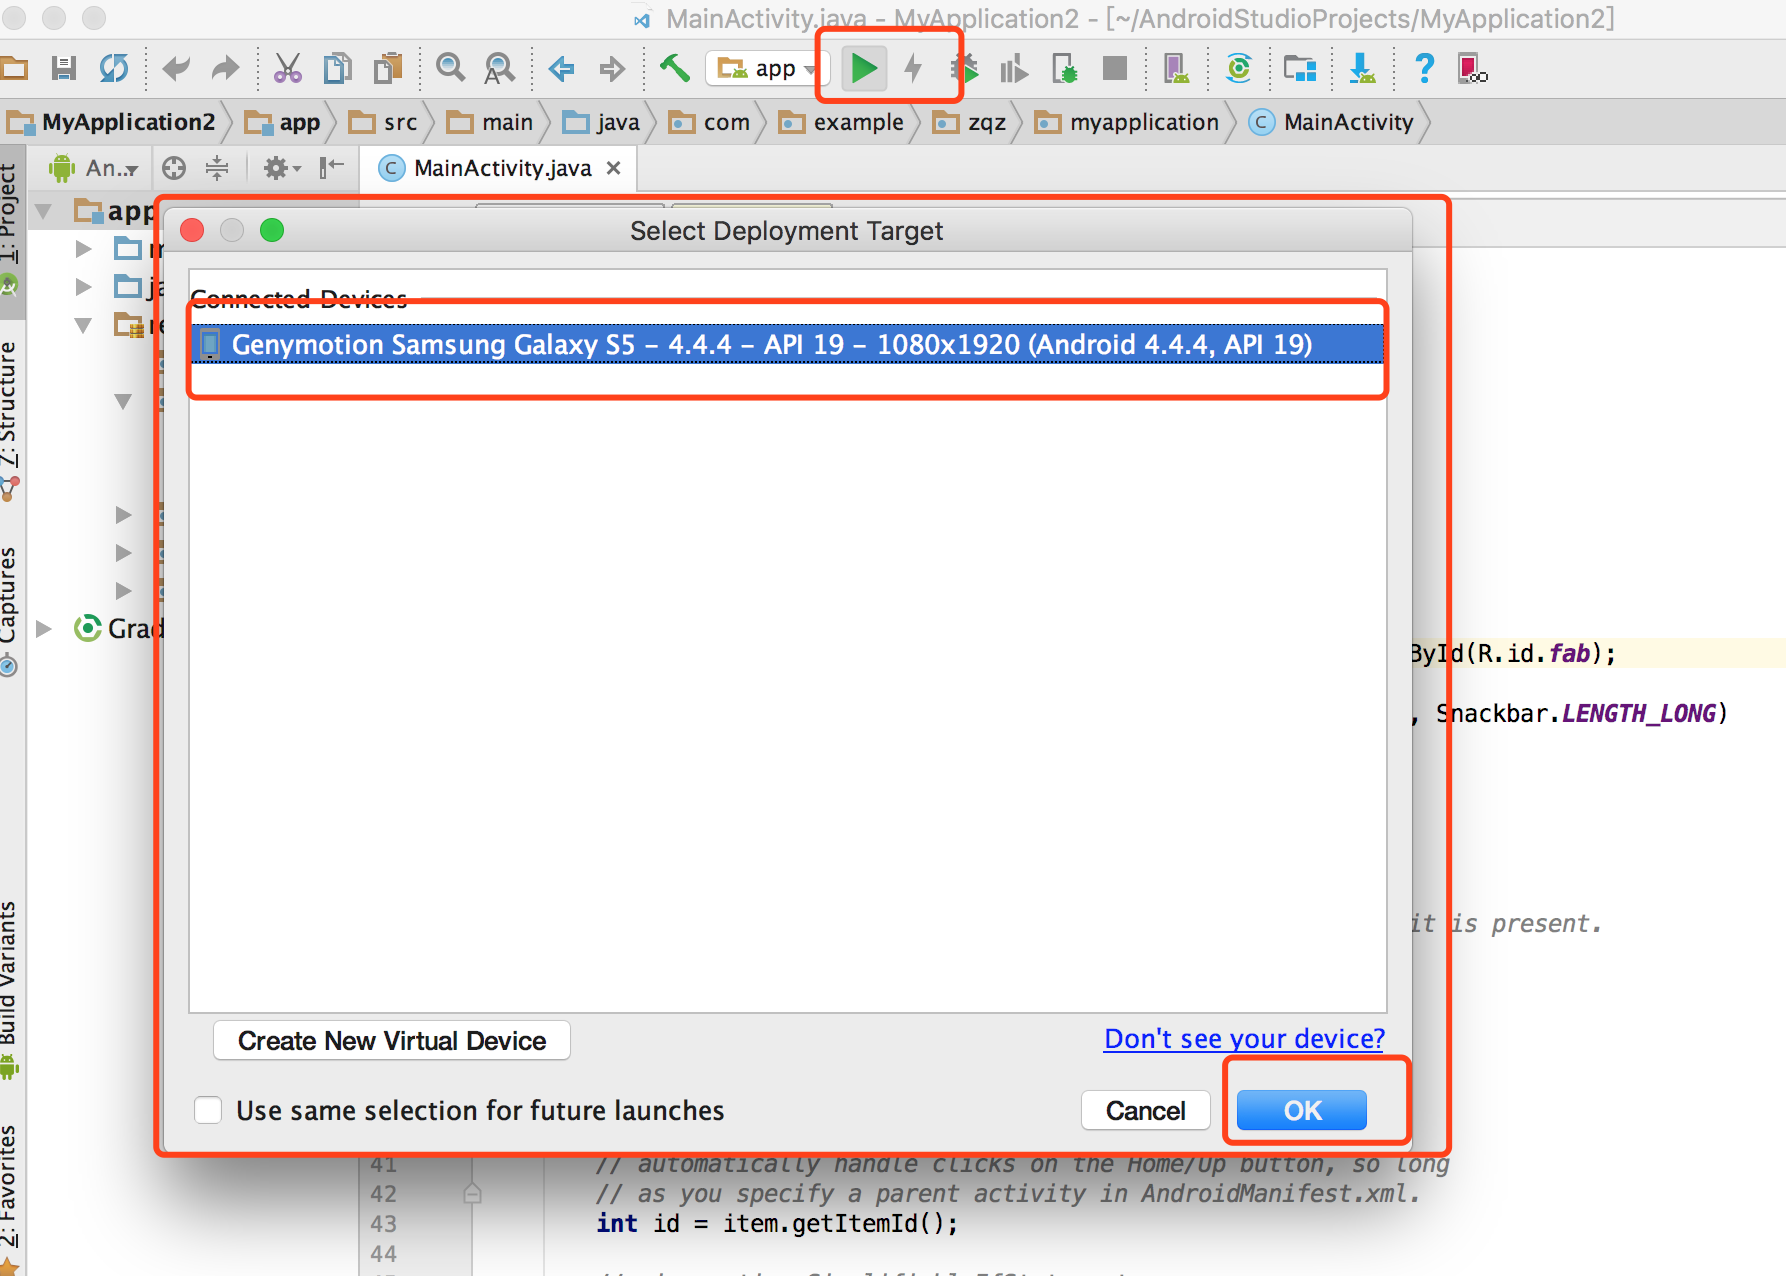Click Create New Virtual Device button
Screen dimensions: 1786x1276
point(392,1041)
